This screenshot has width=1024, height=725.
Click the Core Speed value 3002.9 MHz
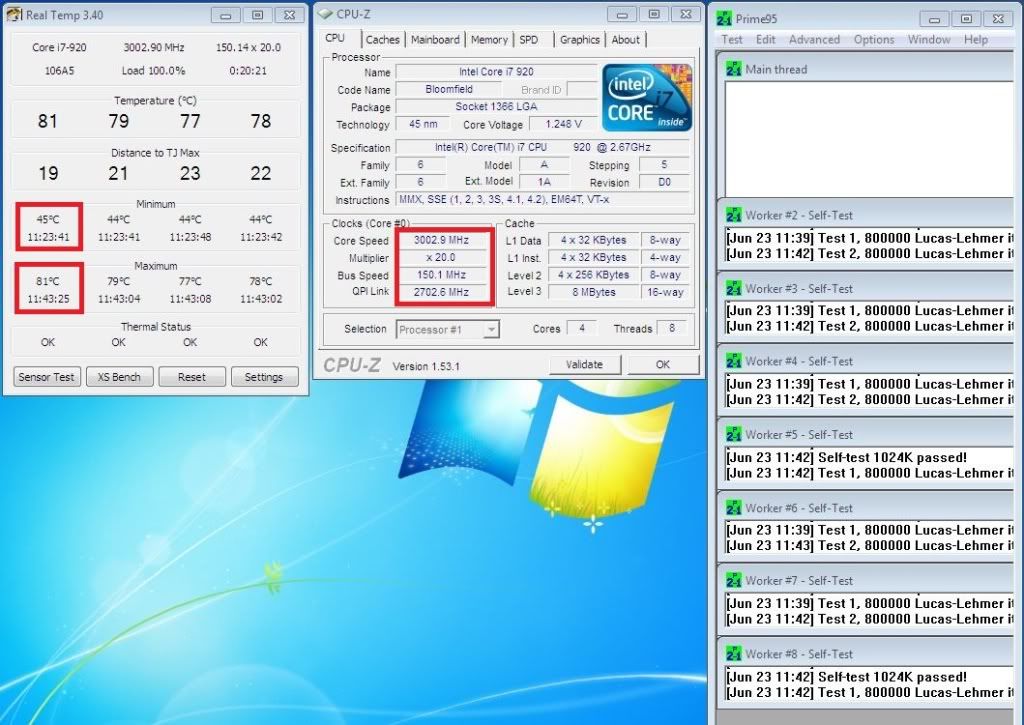point(441,240)
